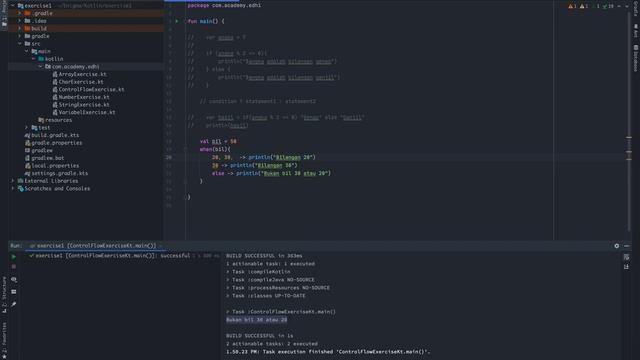Collapse the main folder
Viewport: 640px width, 360px height.
point(27,51)
